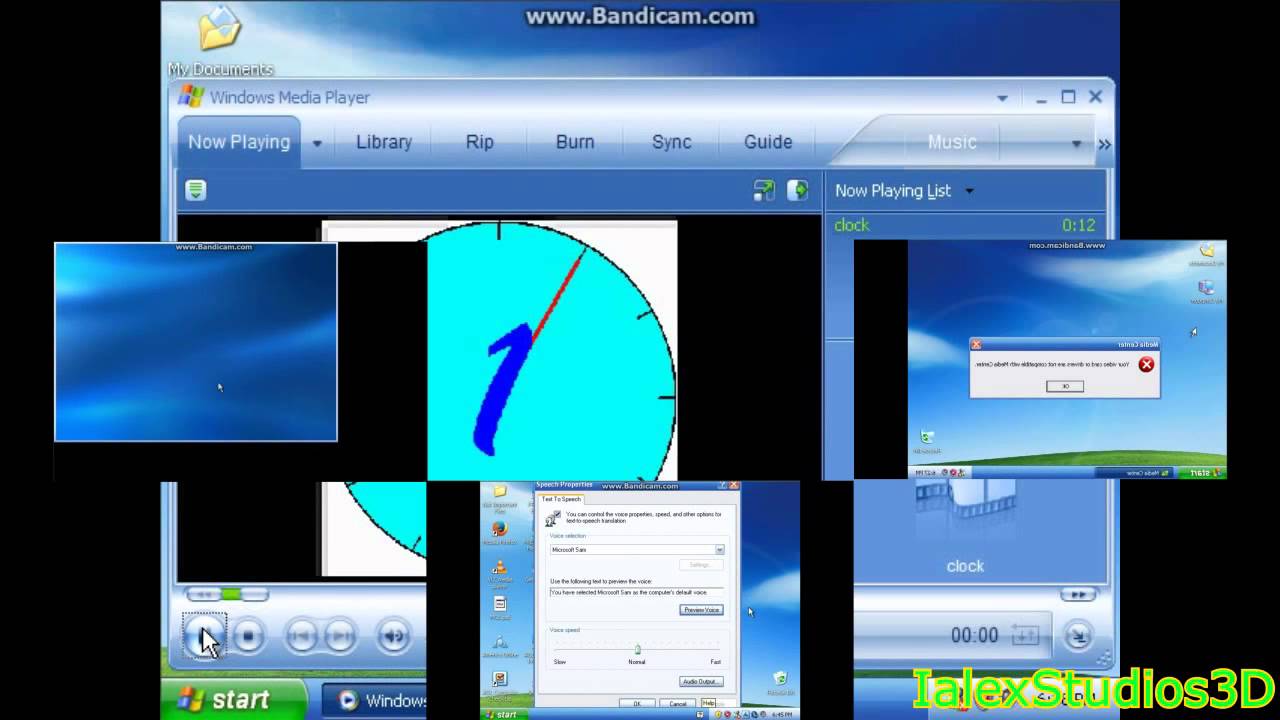Image resolution: width=1280 pixels, height=720 pixels.
Task: Switch to the Guide tab
Action: tap(768, 142)
